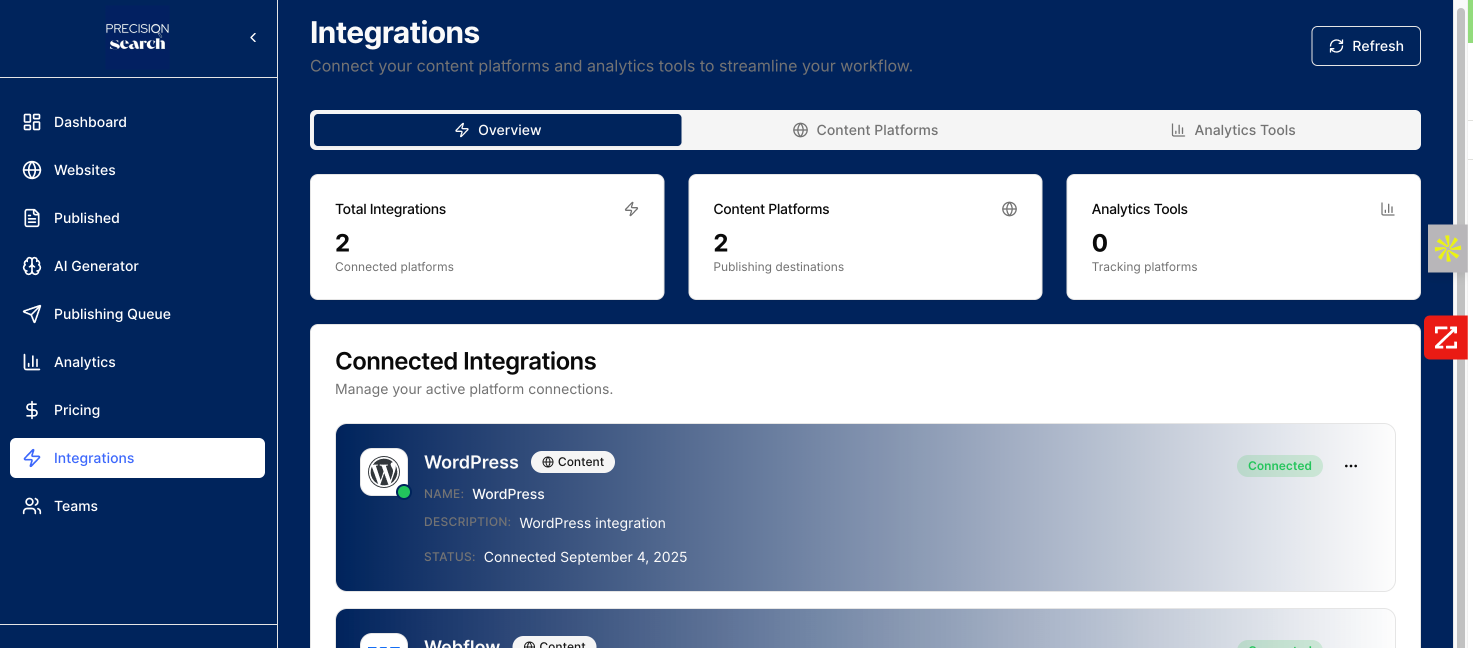Go to Dashboard in sidebar
This screenshot has width=1473, height=648.
click(137, 122)
